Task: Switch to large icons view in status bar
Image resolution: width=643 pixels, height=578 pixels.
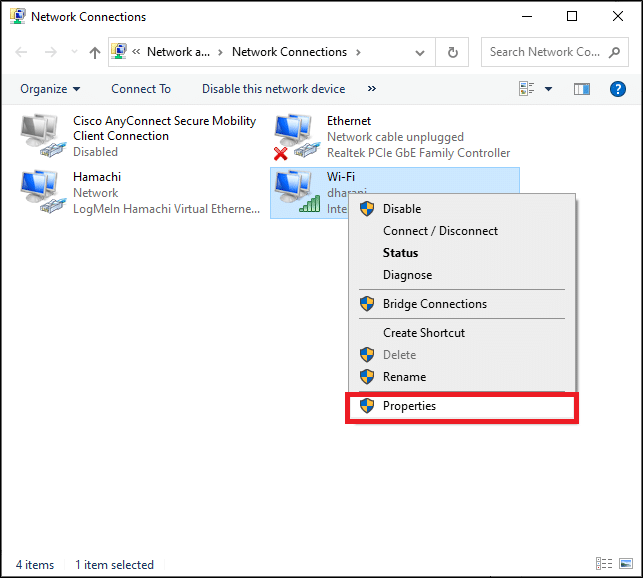Action: click(x=624, y=565)
